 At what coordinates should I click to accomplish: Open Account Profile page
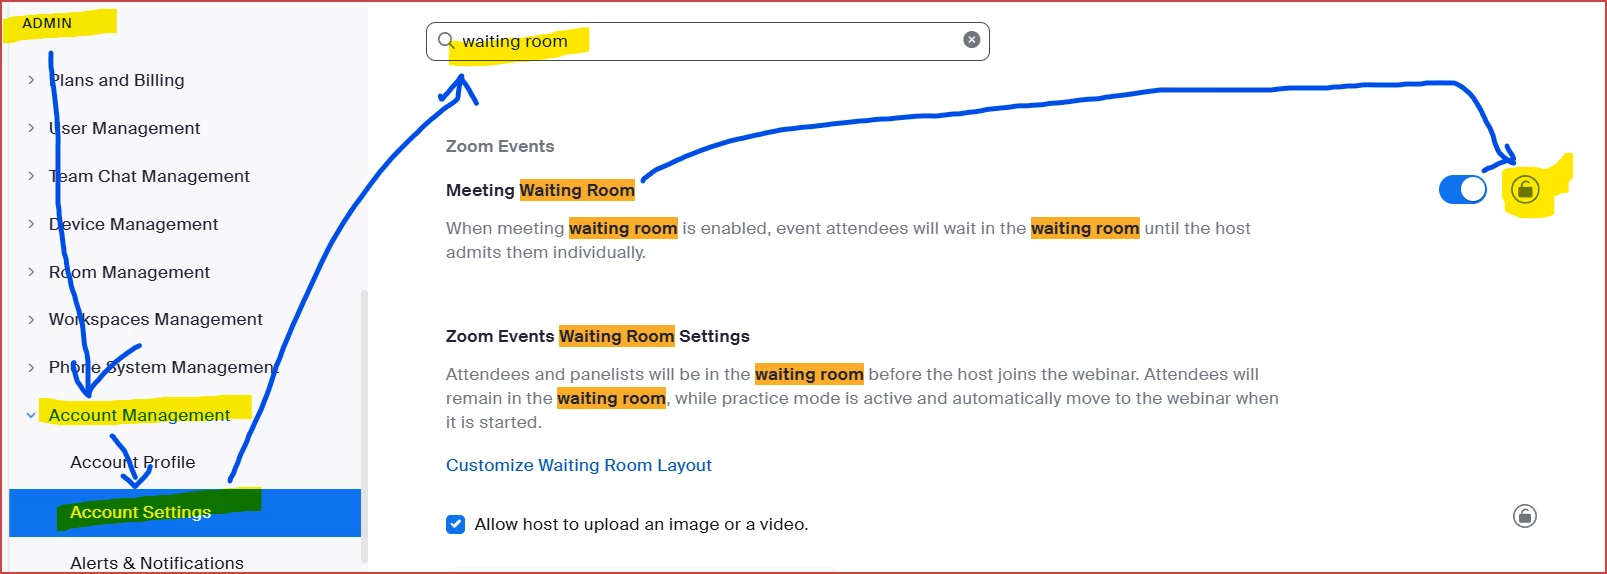pos(133,462)
